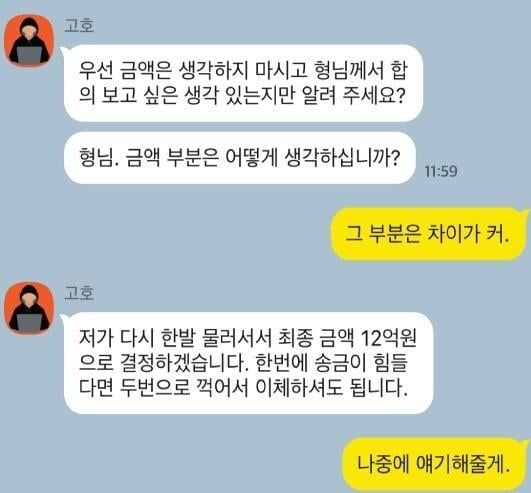Screen dimensions: 531x493
Task: Tap the 형님. 금액 부분은 message bubble
Action: pos(239,158)
